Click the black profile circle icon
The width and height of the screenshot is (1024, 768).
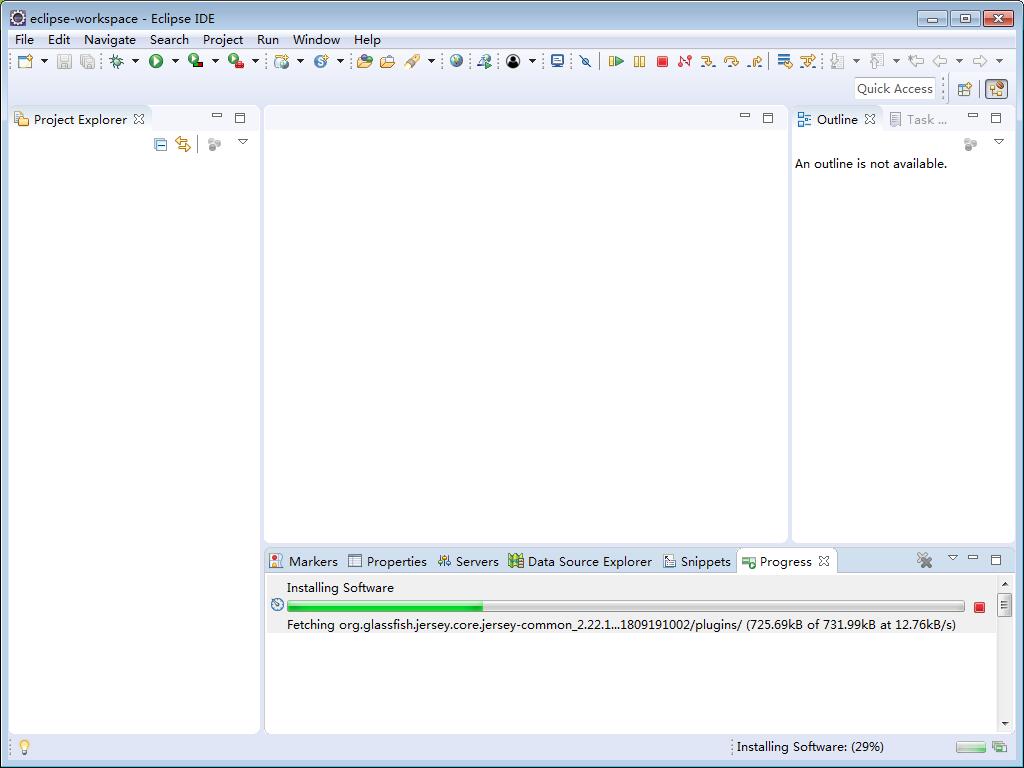(x=513, y=61)
